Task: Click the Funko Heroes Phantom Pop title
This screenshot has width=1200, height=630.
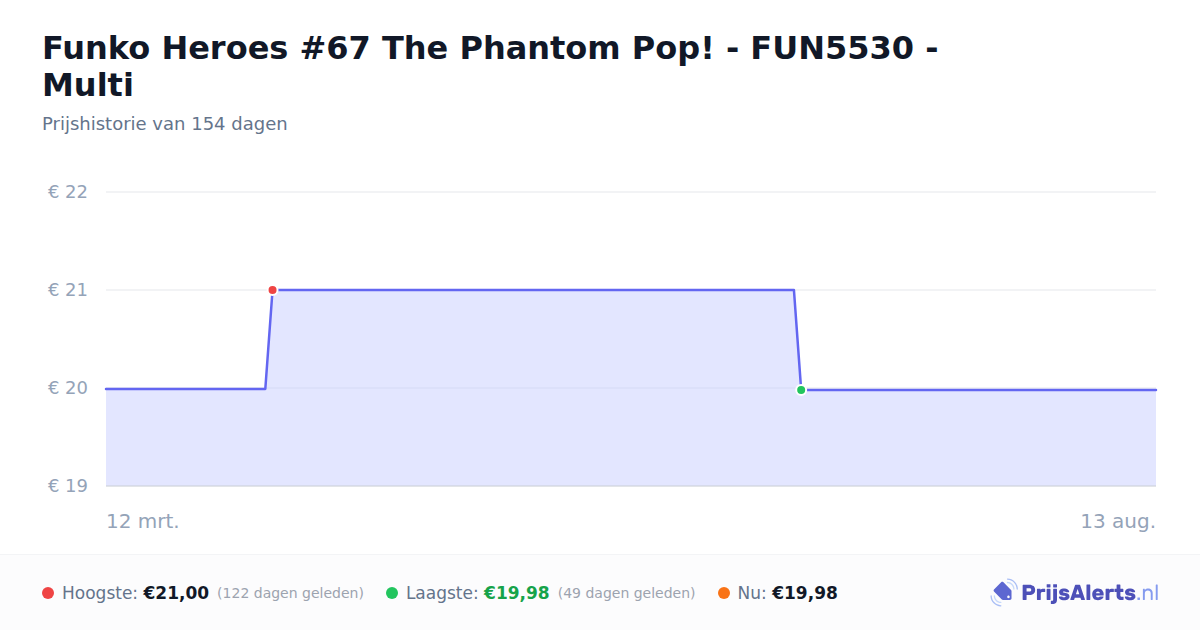Action: [x=490, y=66]
